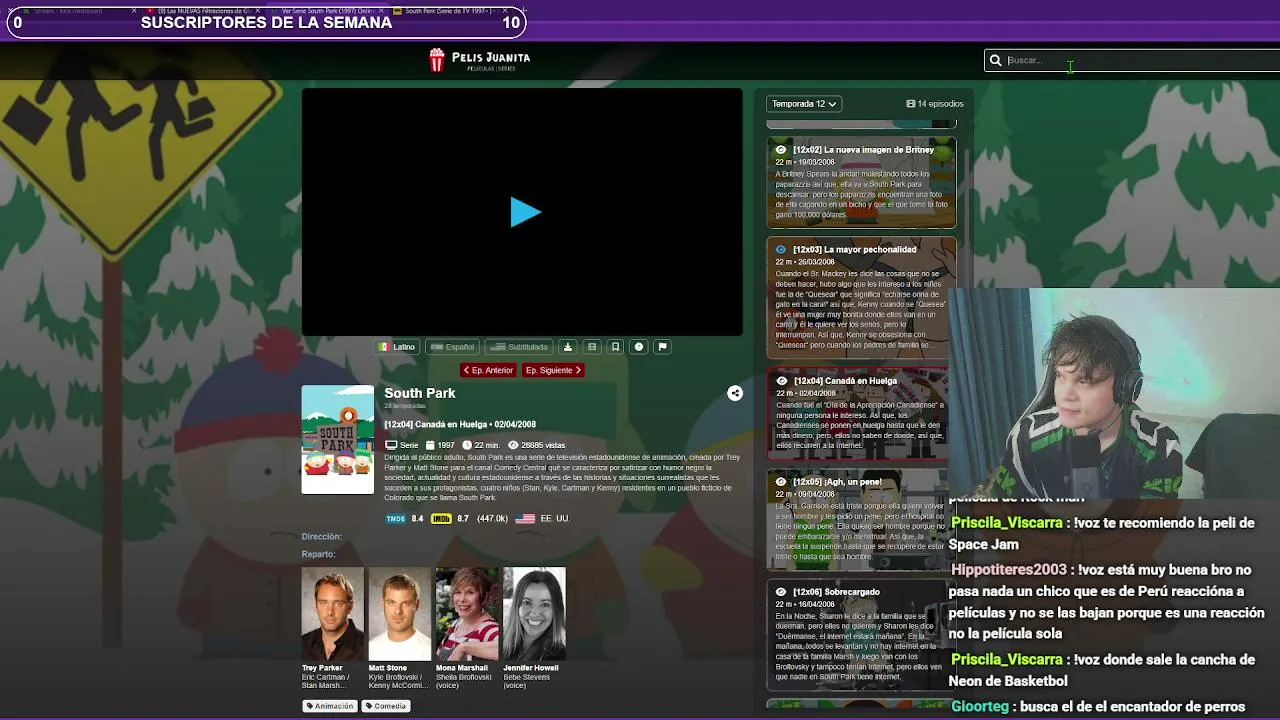
Task: Open episode 12x02 La nueva imagen de Britney
Action: click(861, 183)
